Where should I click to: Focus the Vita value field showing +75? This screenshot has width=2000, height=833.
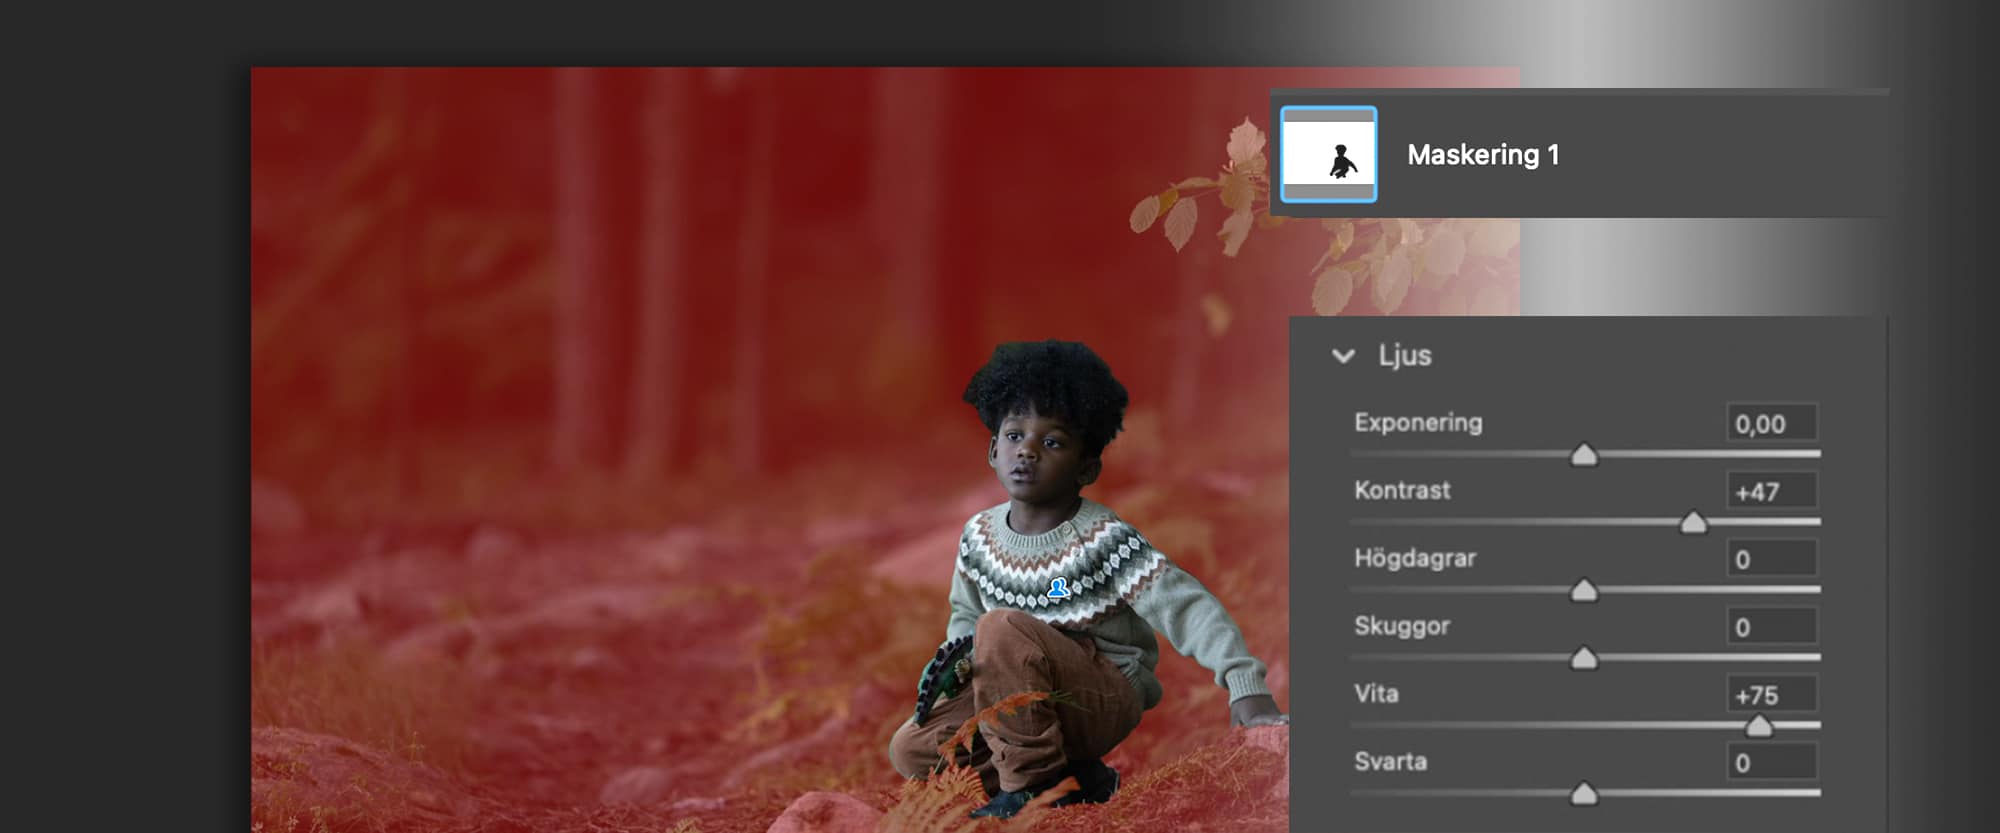(x=1771, y=695)
